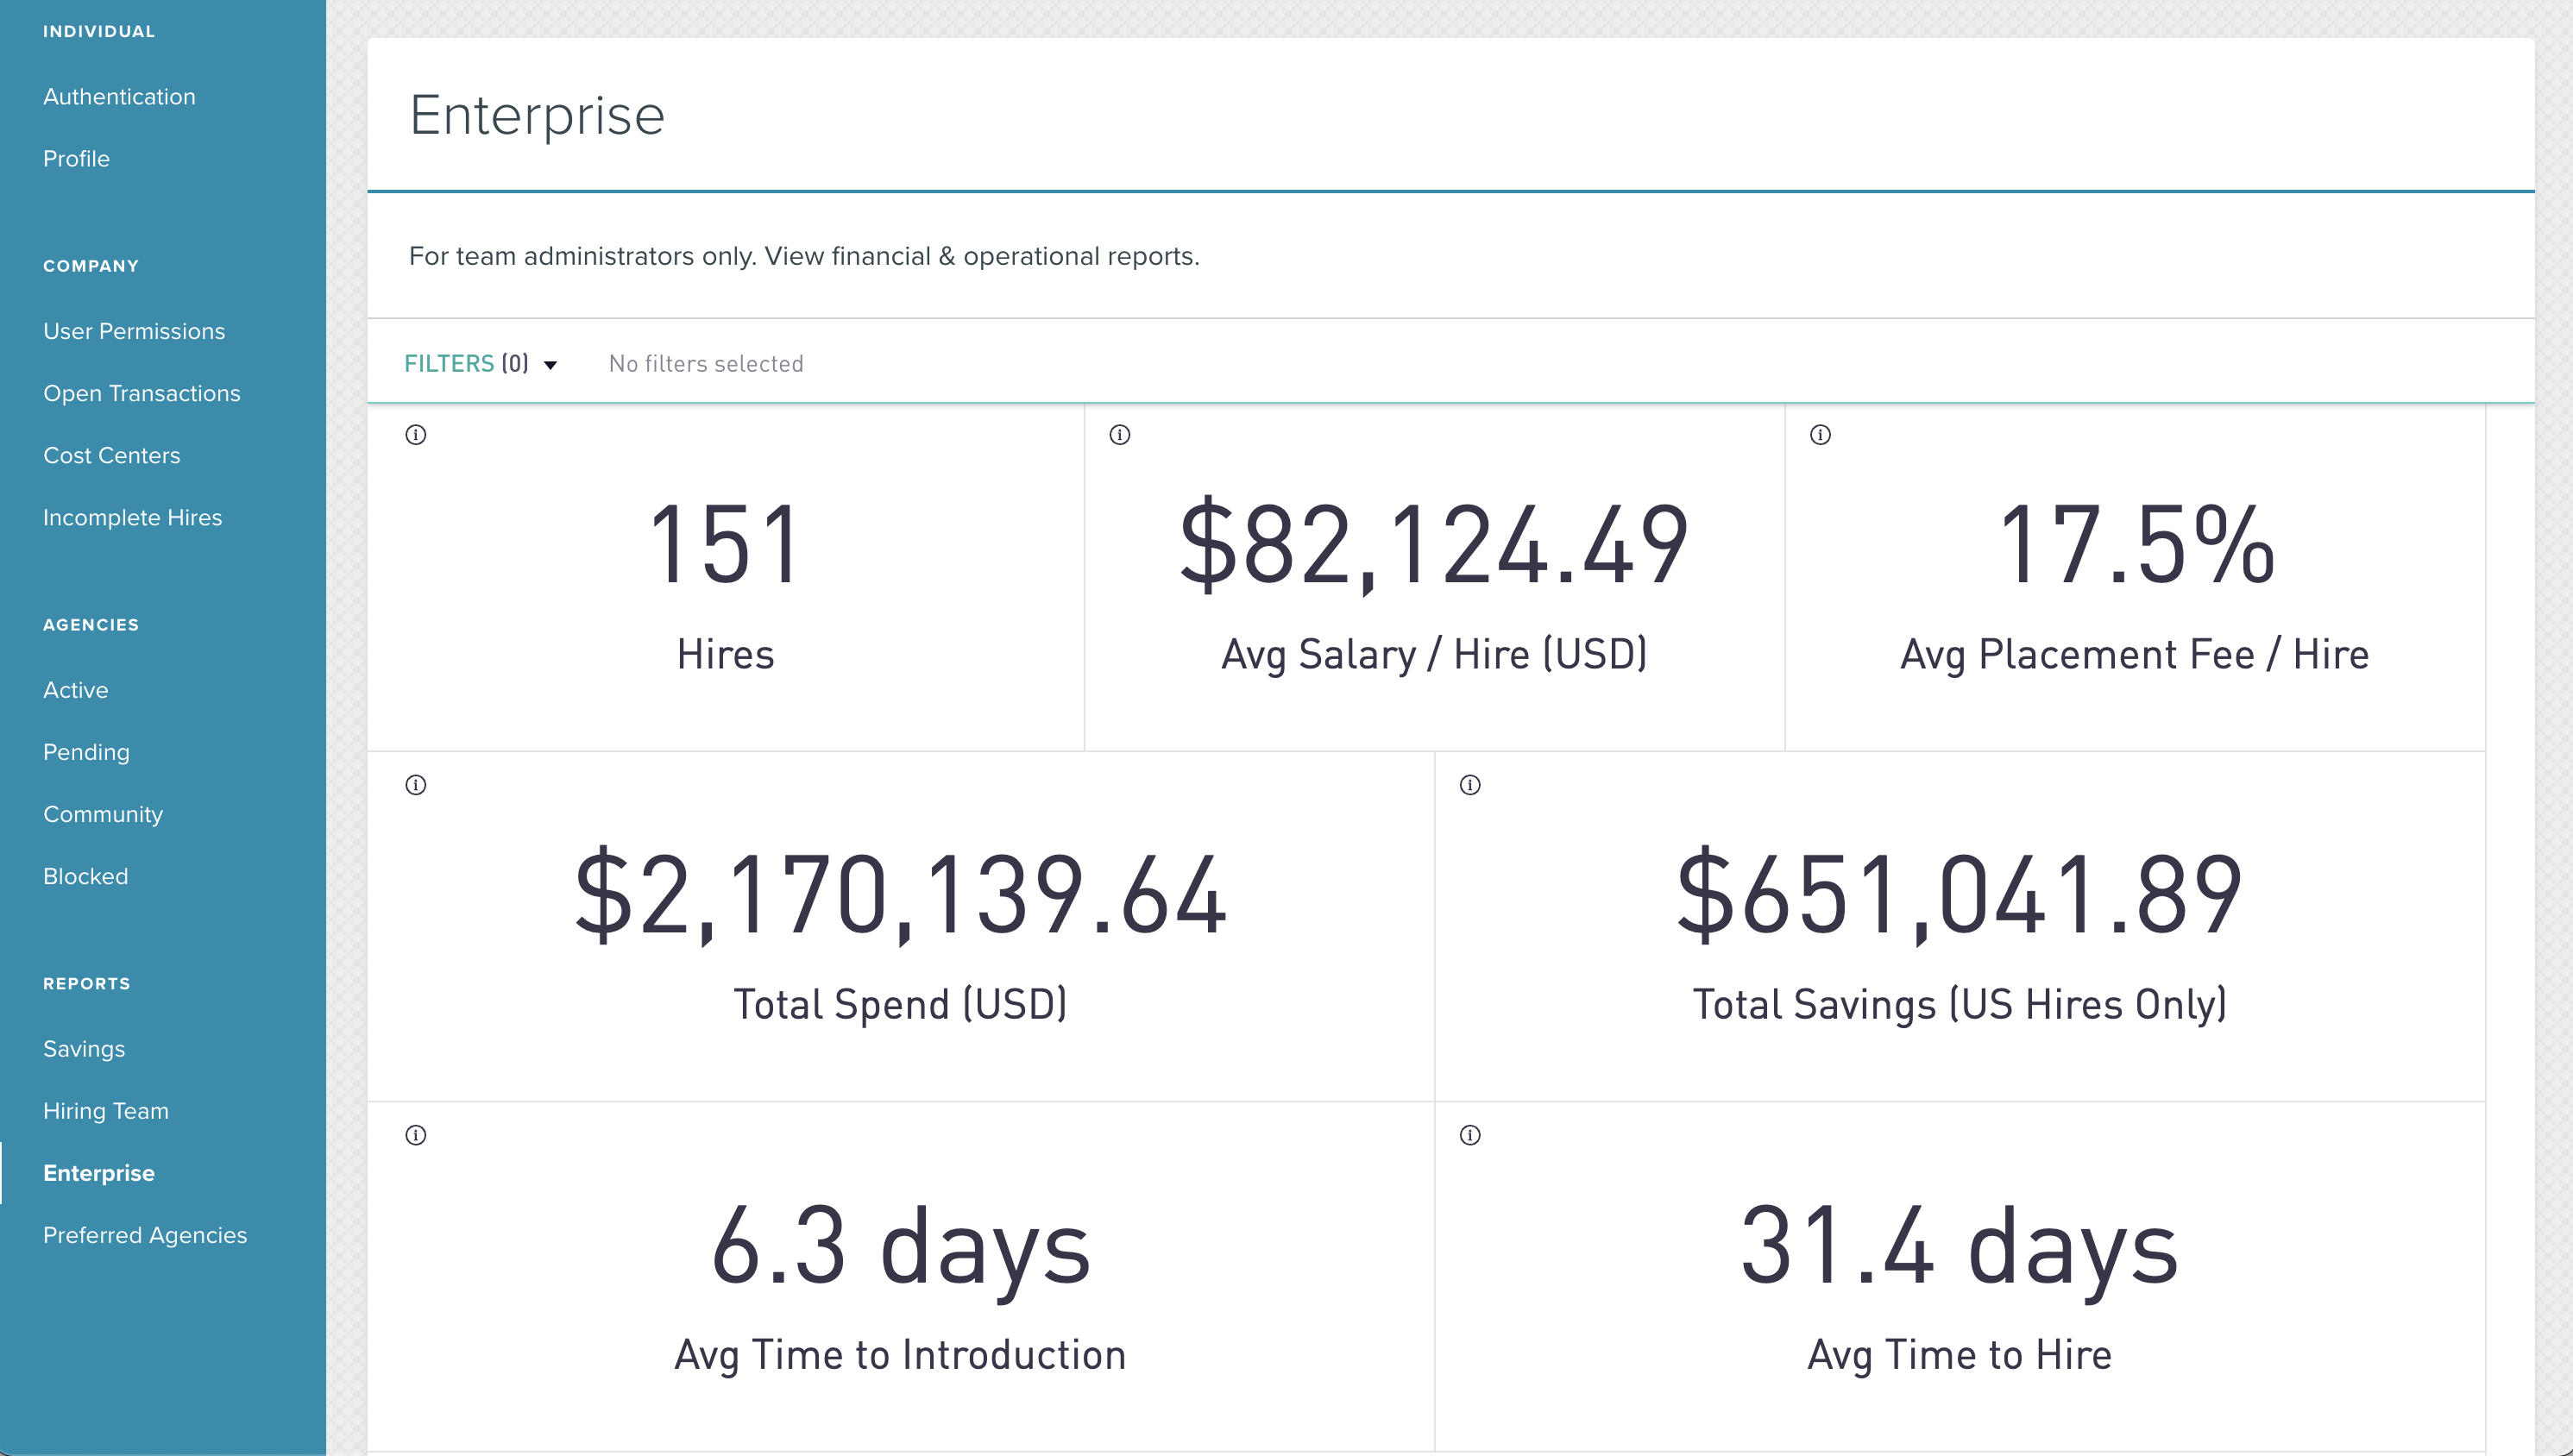Open the Incomplete Hires page
Image resolution: width=2573 pixels, height=1456 pixels.
132,517
